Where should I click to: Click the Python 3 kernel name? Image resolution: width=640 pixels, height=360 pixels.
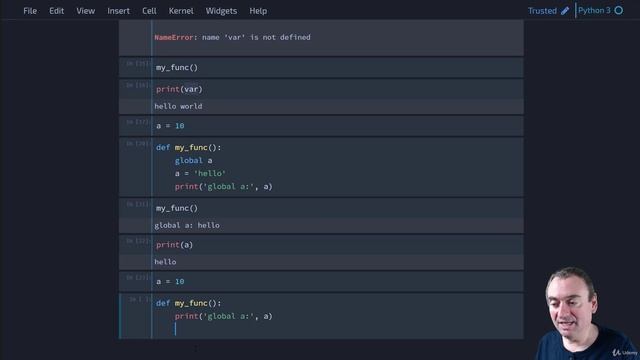tap(594, 11)
